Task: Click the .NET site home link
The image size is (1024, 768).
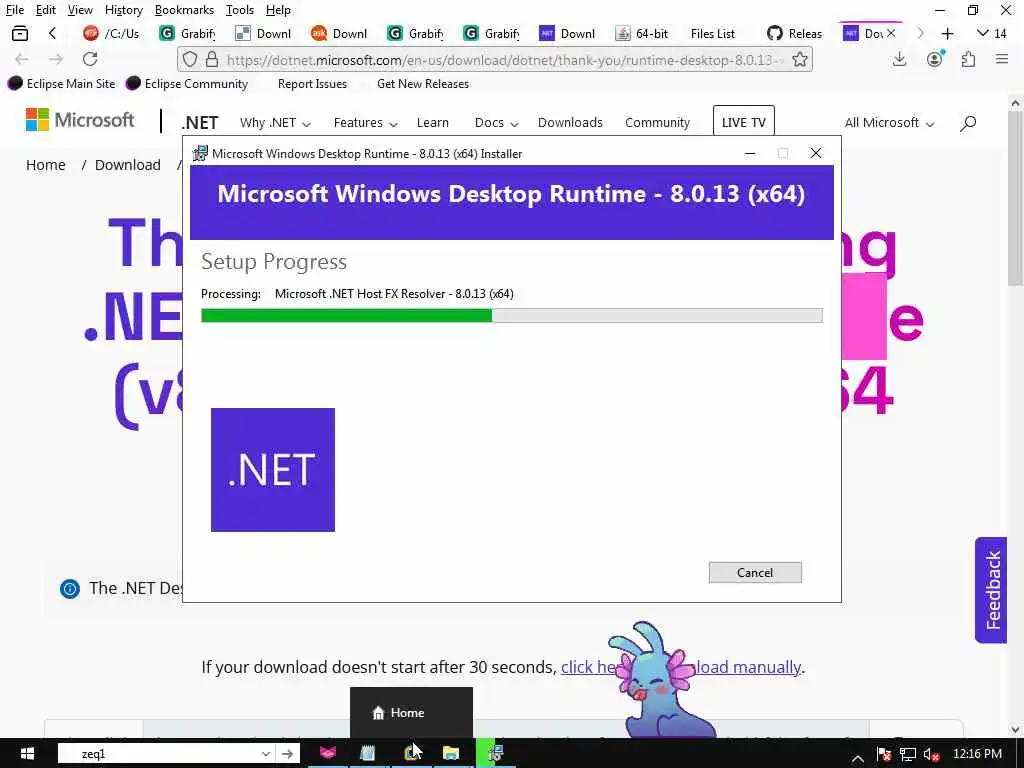Action: point(200,123)
